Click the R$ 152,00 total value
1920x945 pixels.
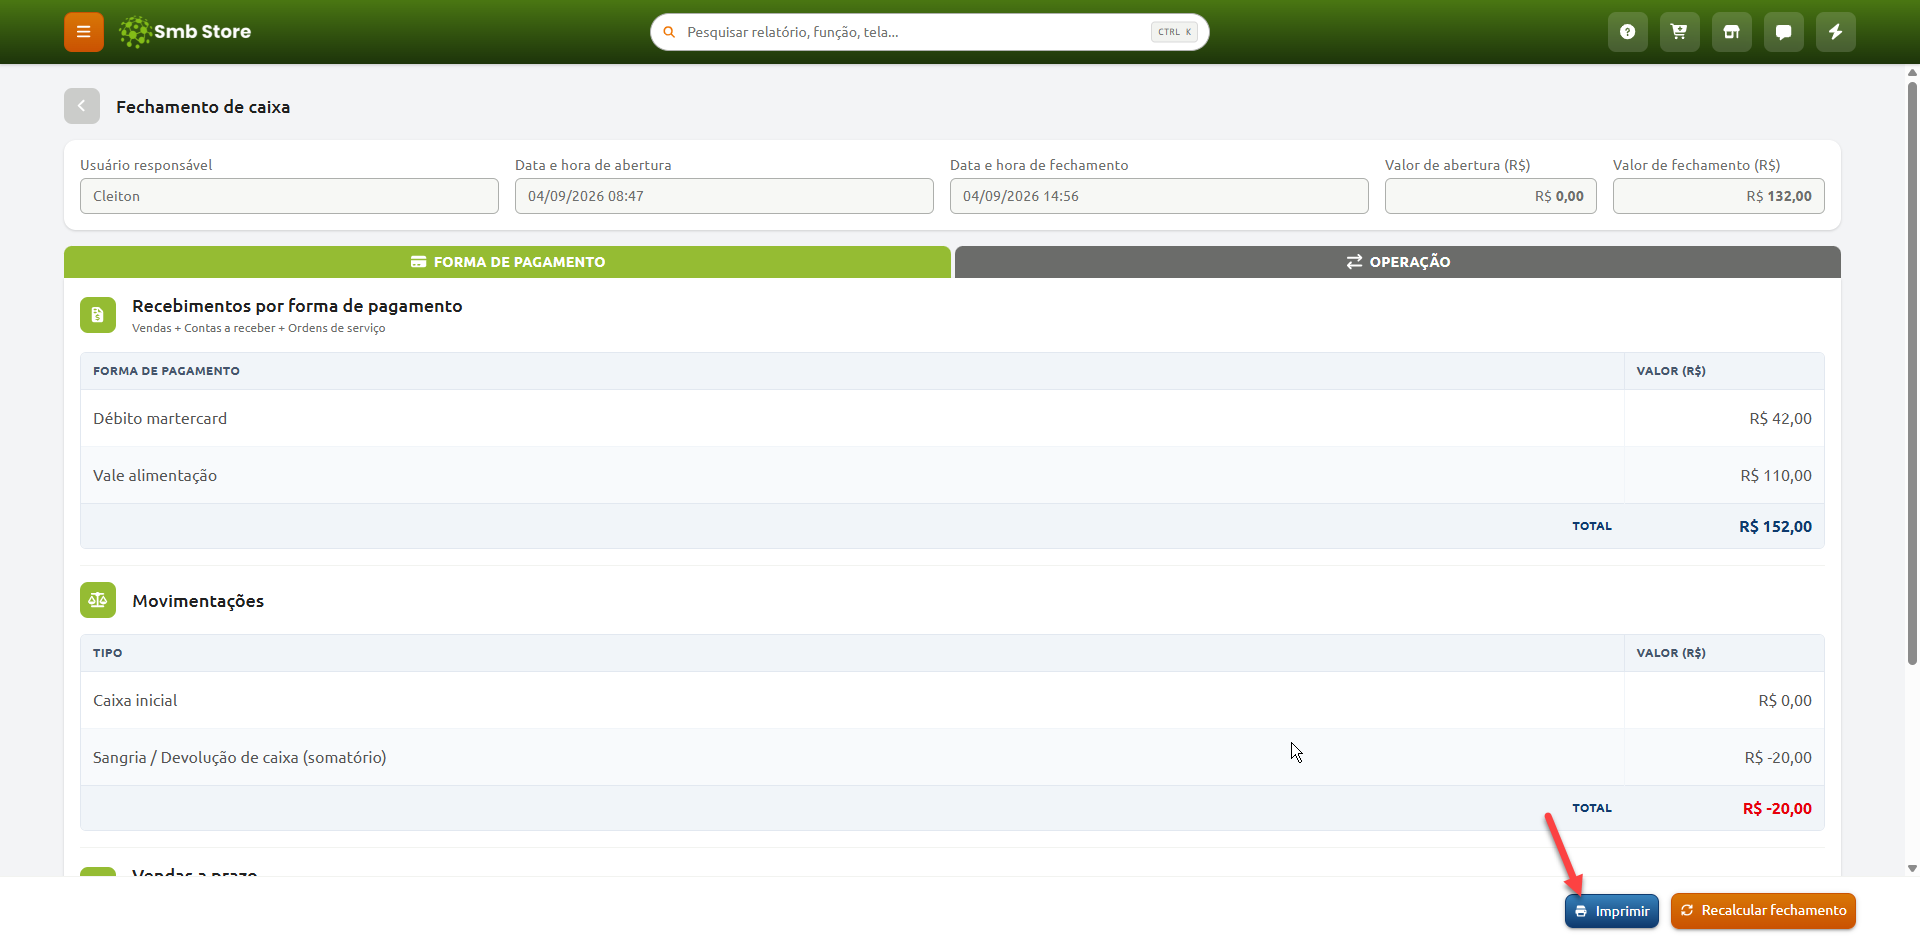coord(1775,527)
